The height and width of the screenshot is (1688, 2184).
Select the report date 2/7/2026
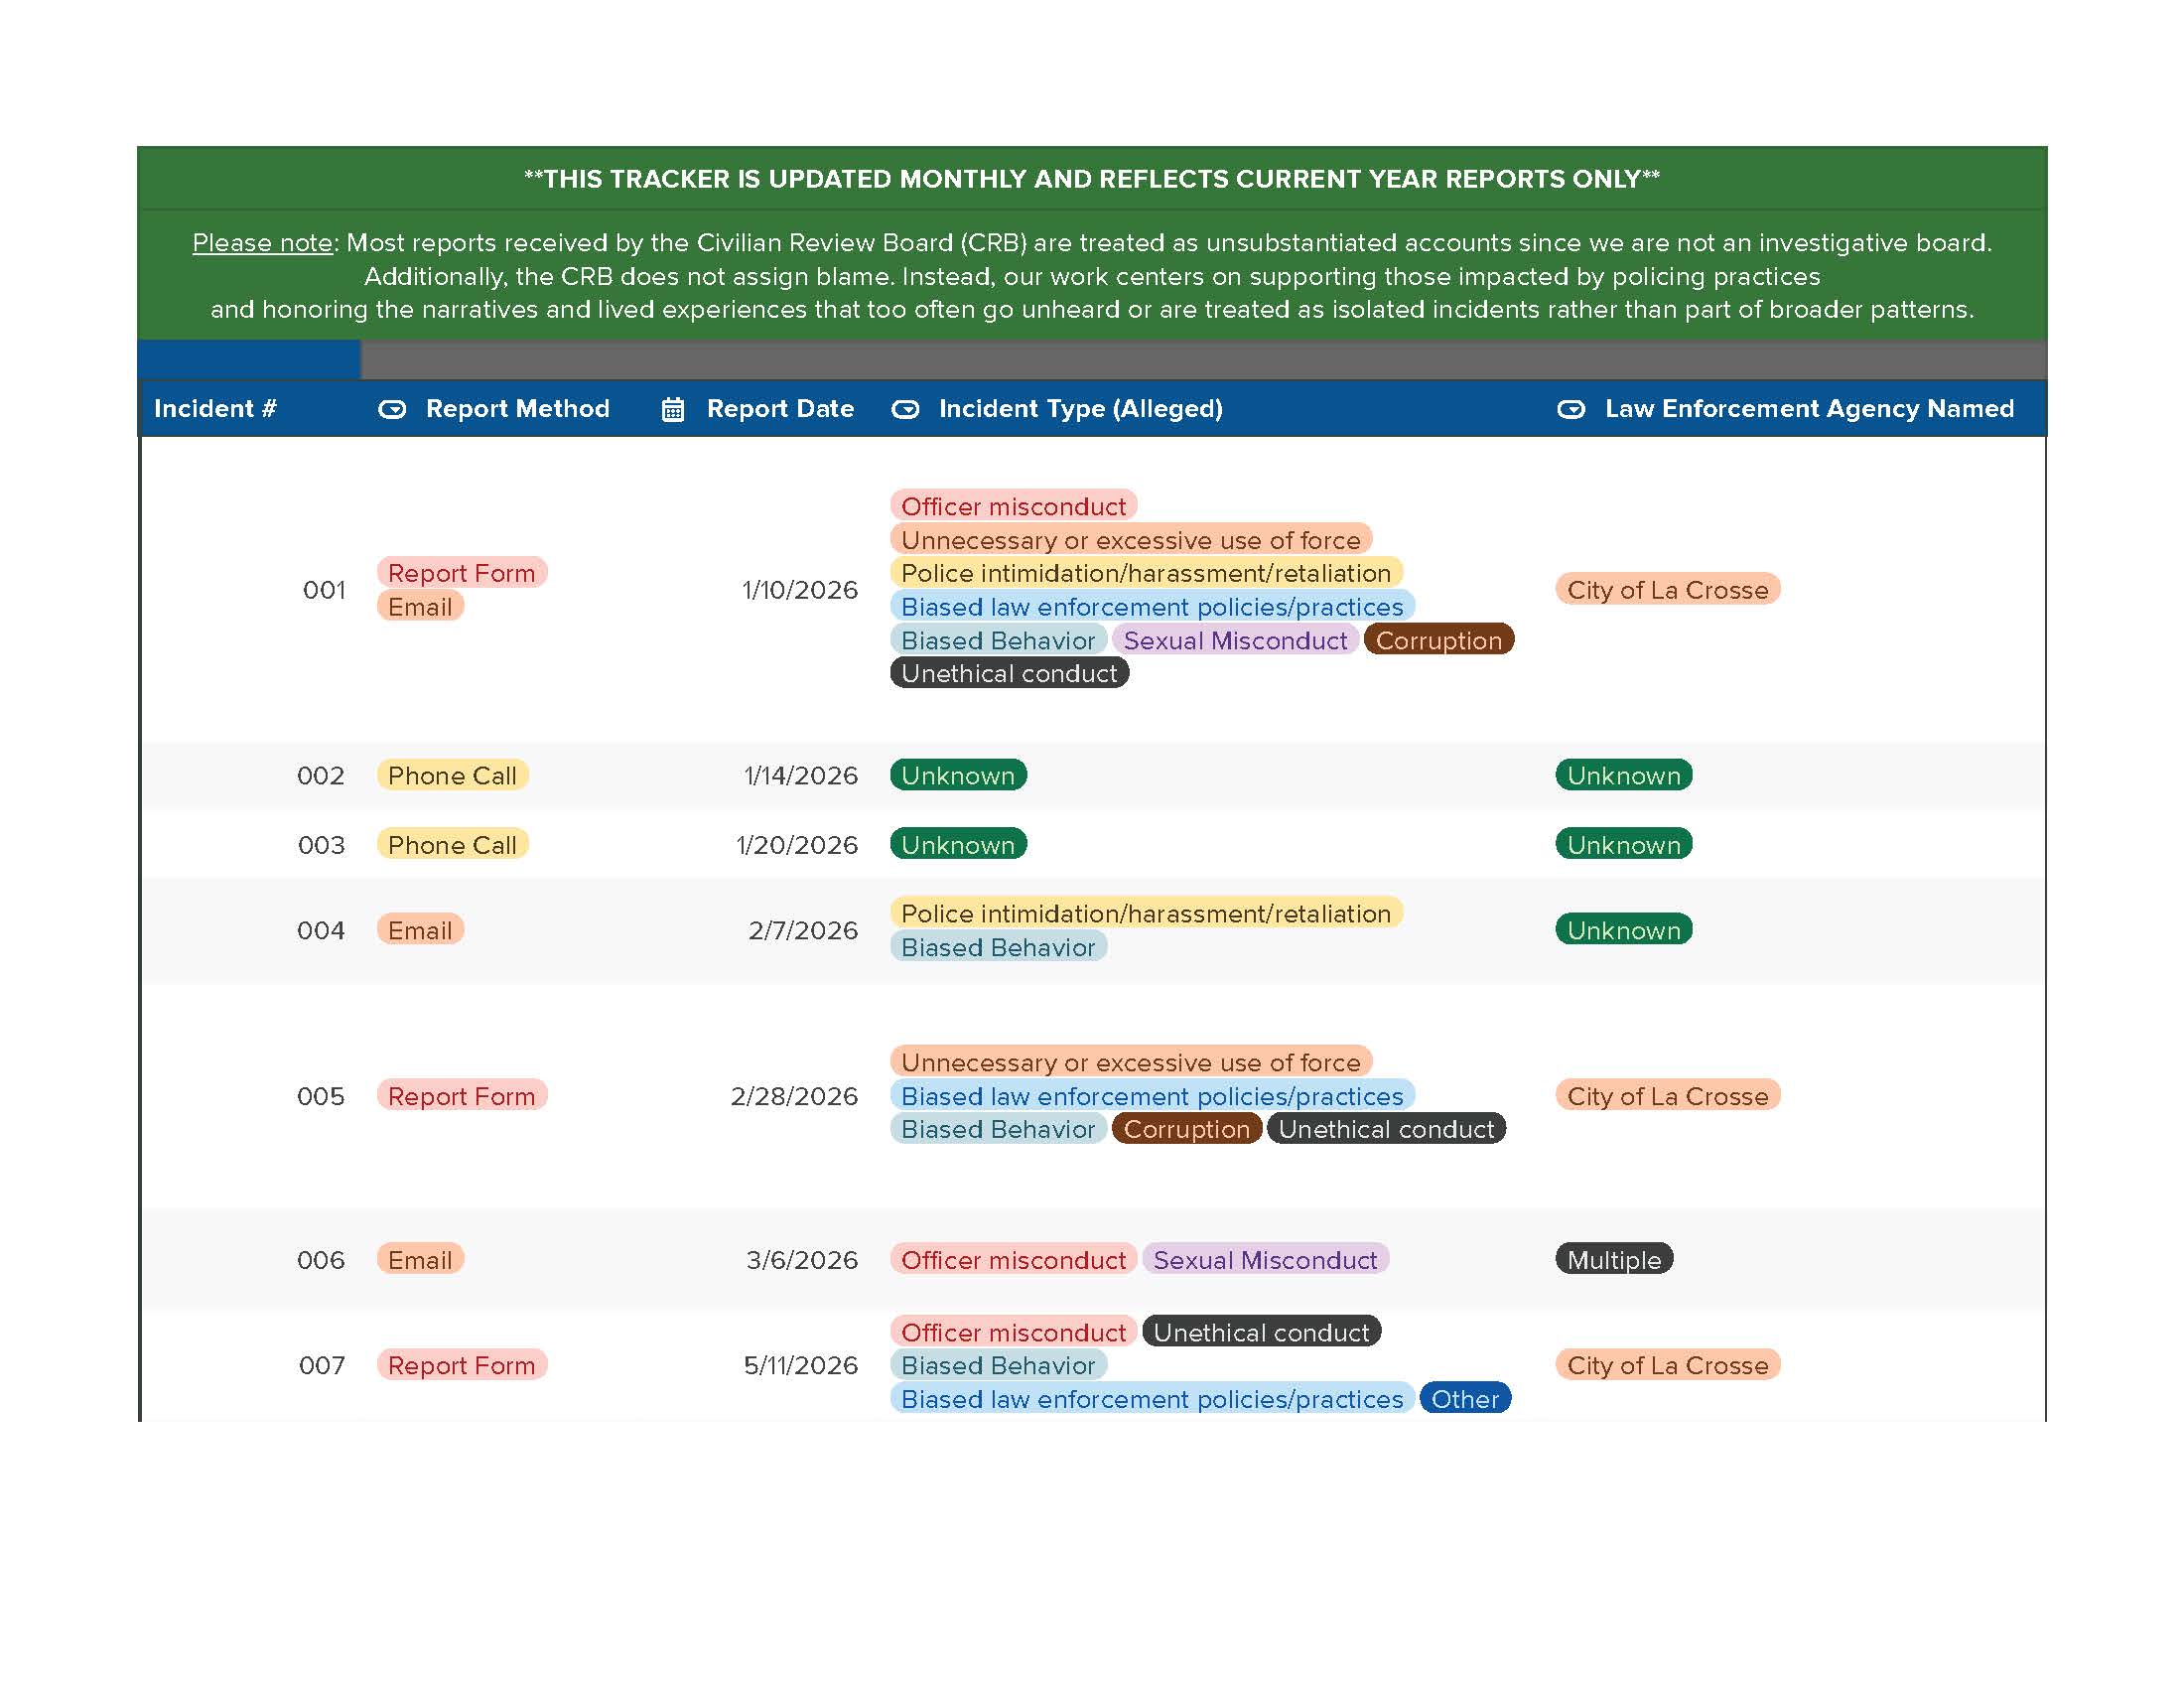pos(803,931)
